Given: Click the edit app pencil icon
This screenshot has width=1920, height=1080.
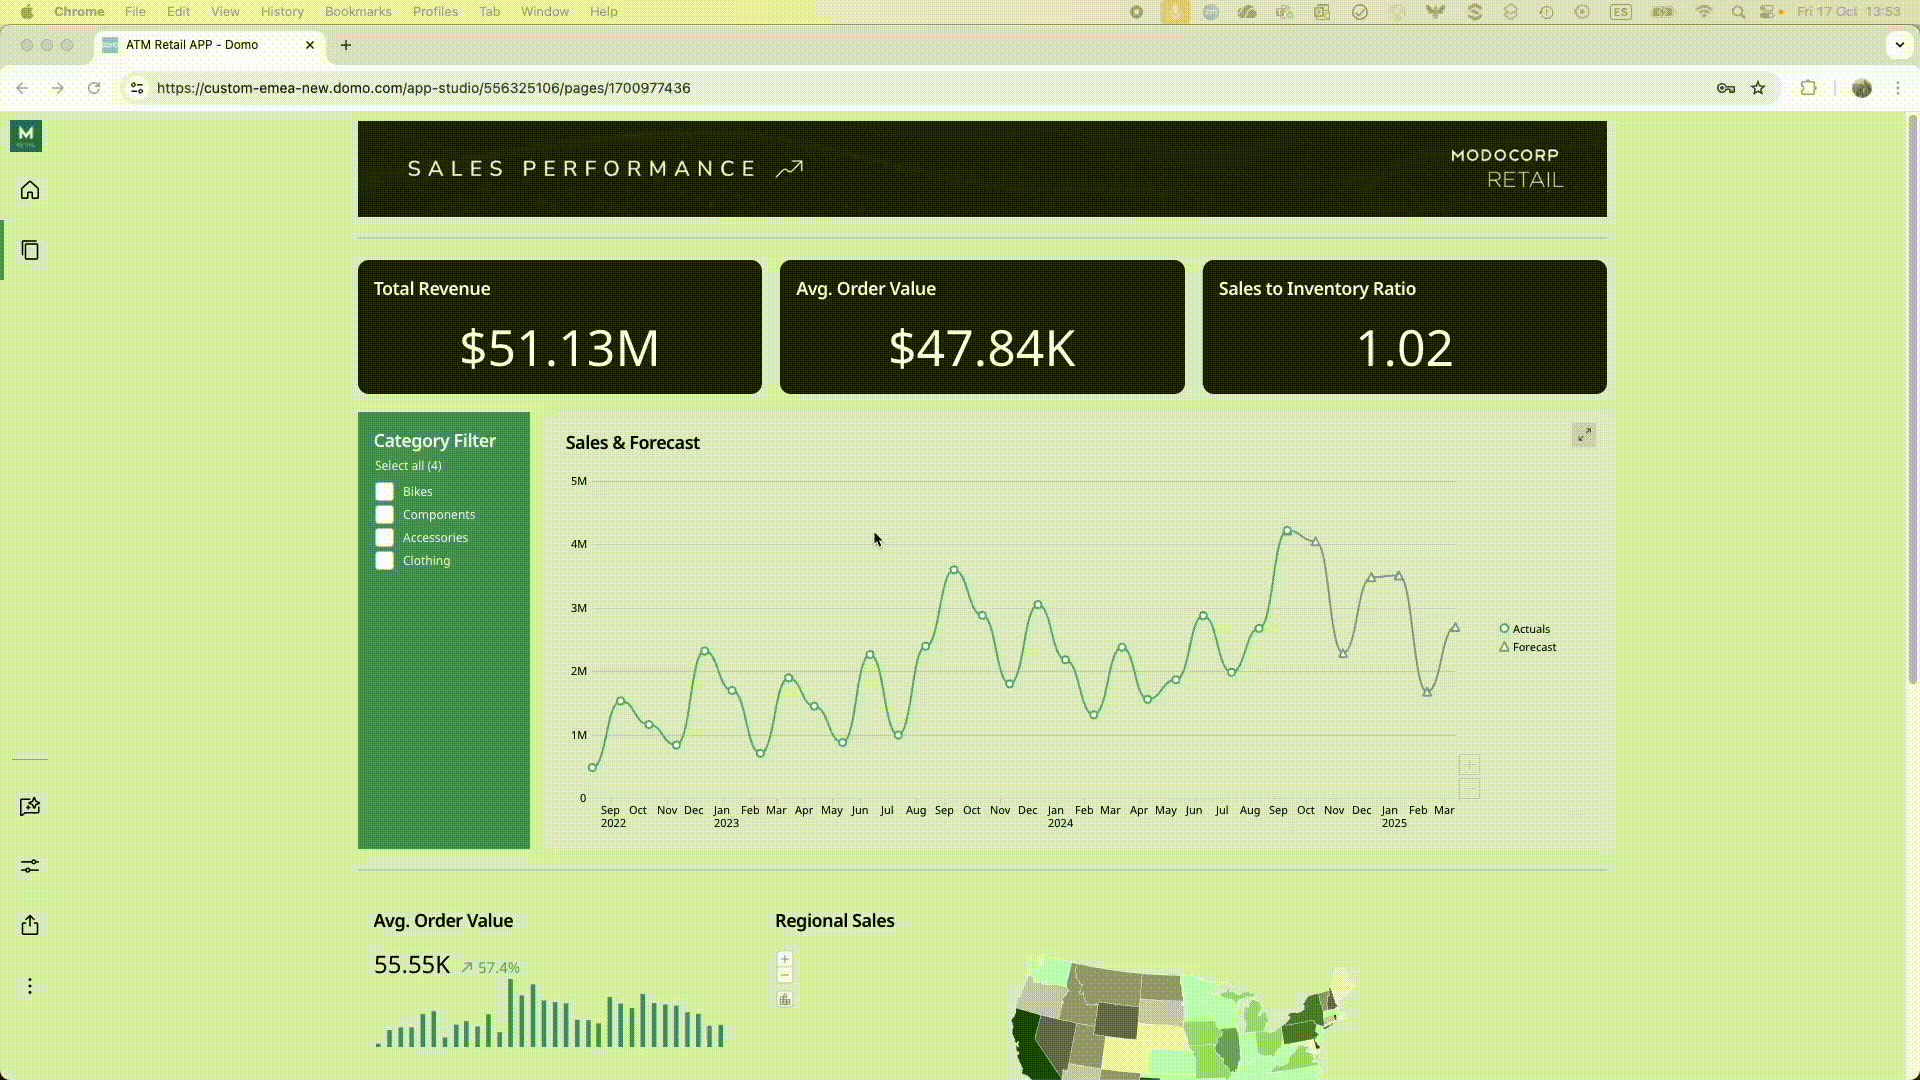Looking at the screenshot, I should click(30, 807).
